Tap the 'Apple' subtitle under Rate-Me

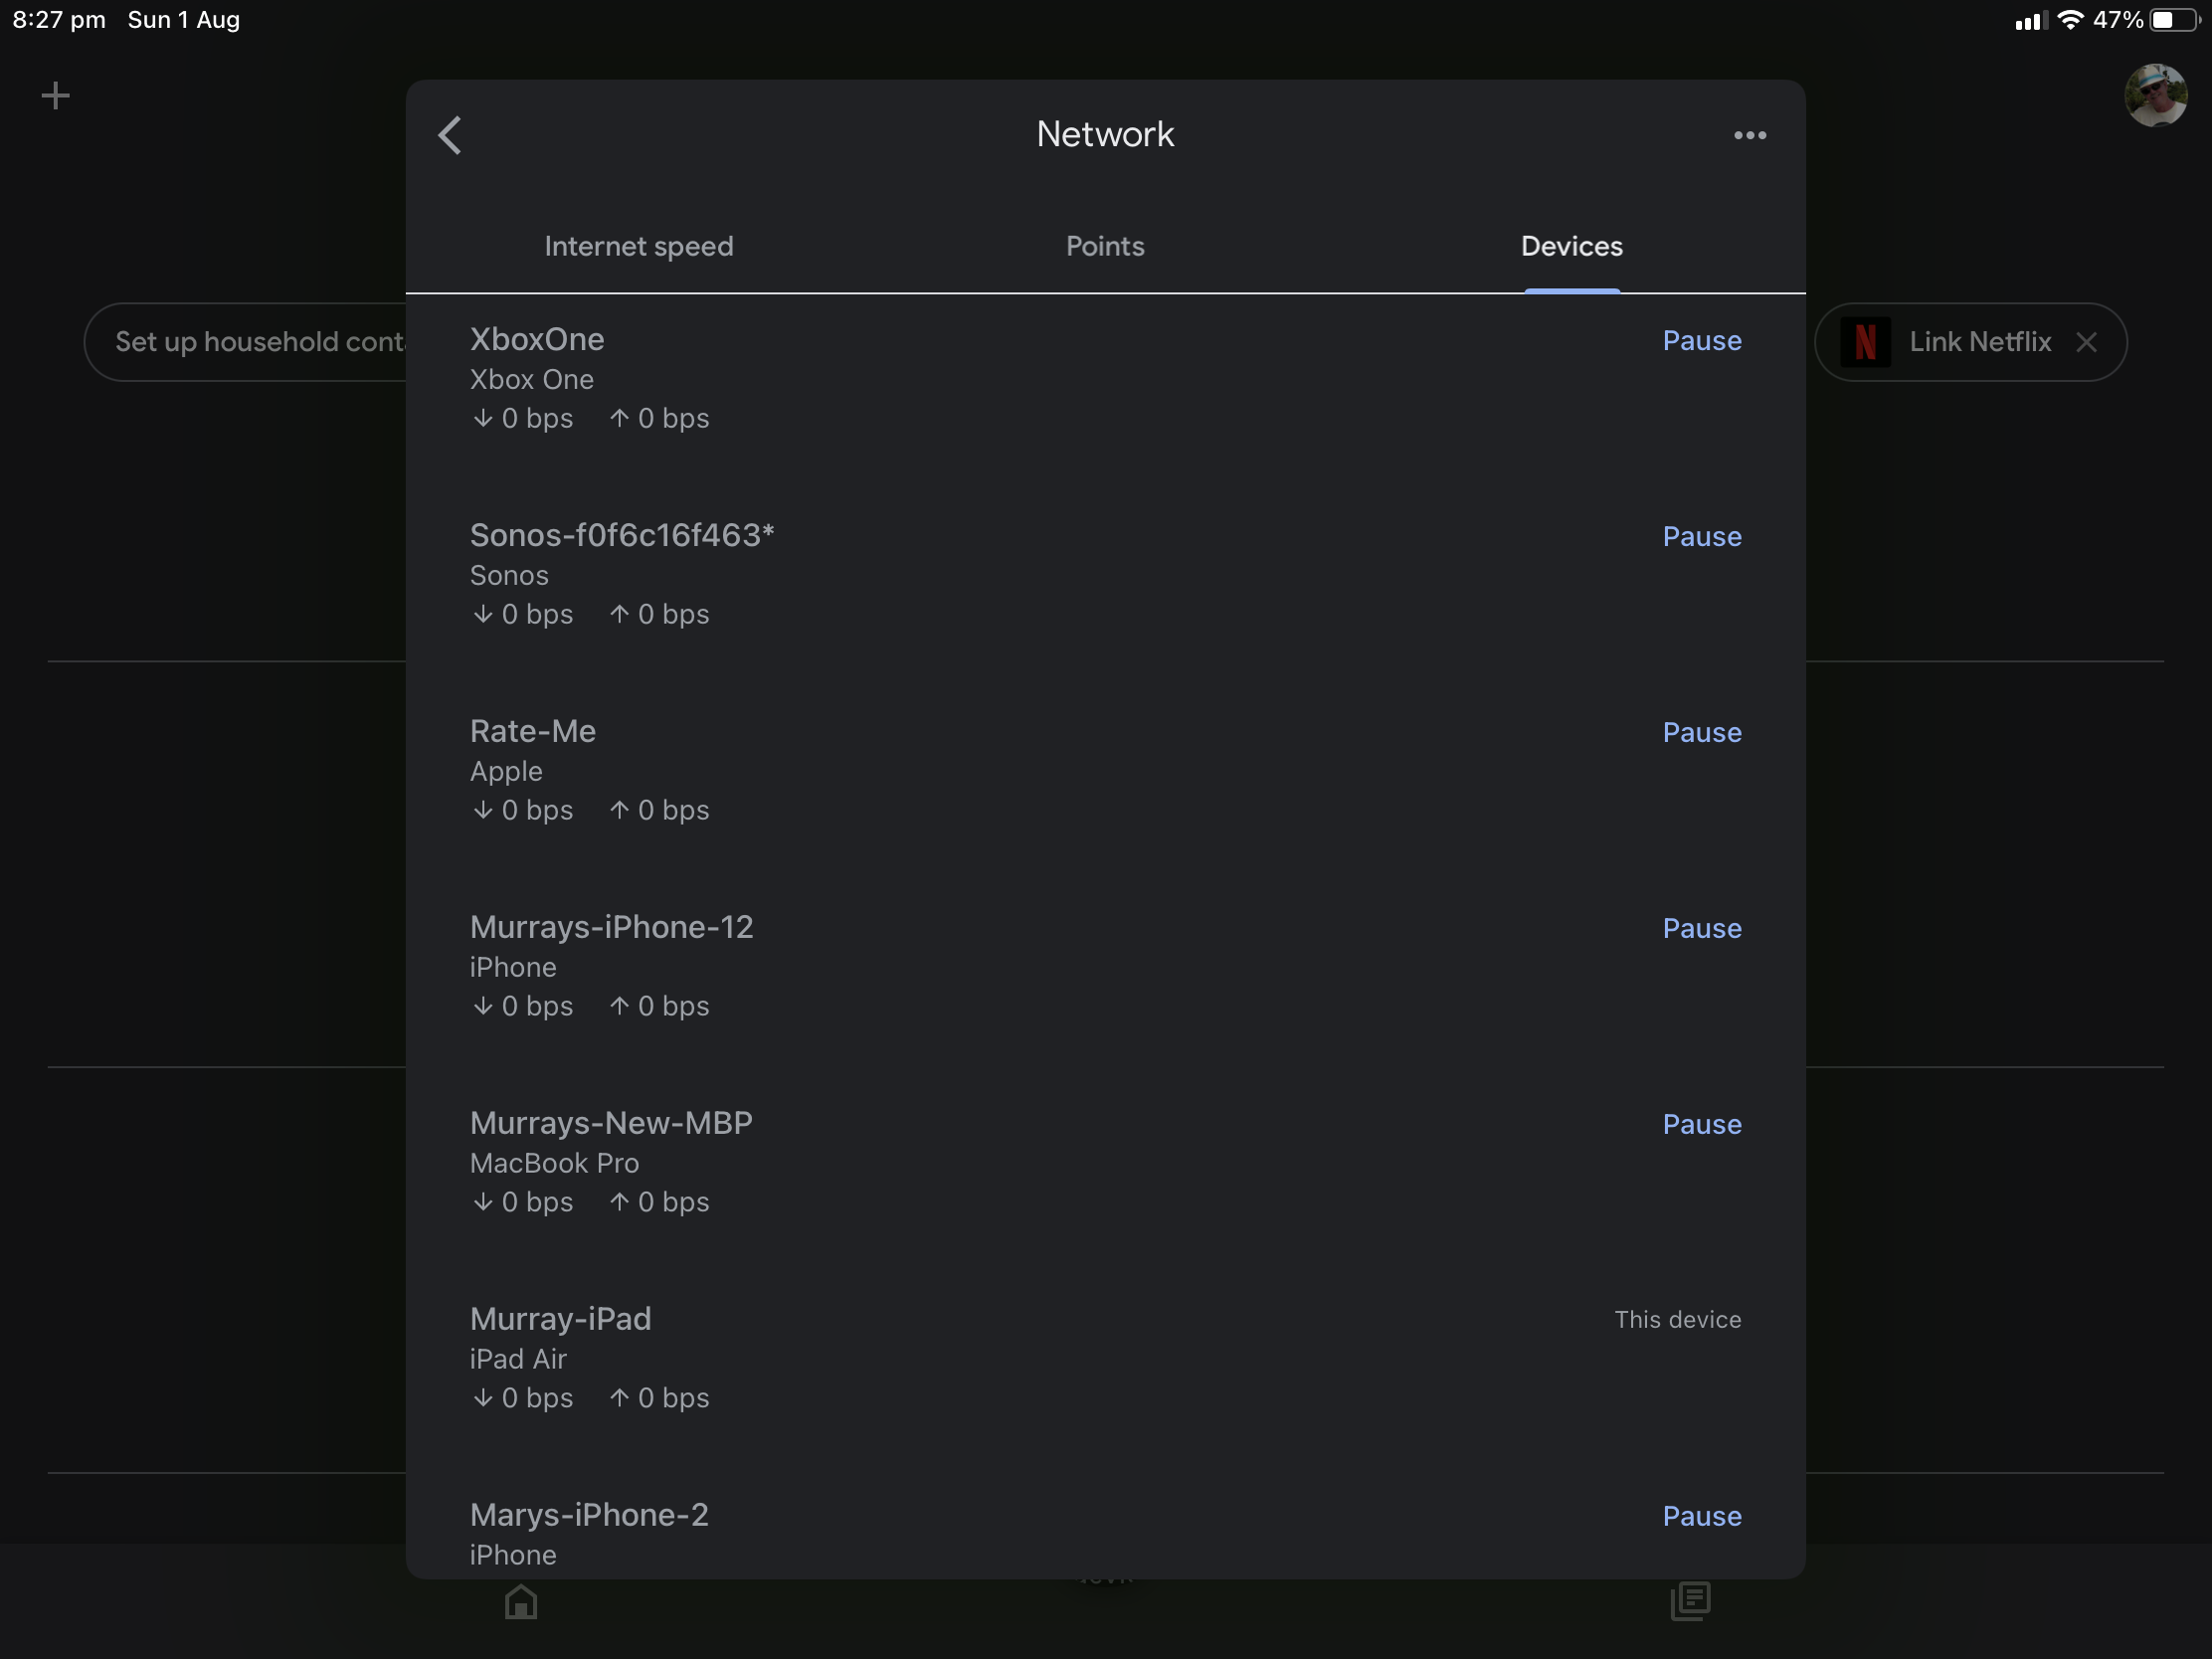[x=506, y=772]
